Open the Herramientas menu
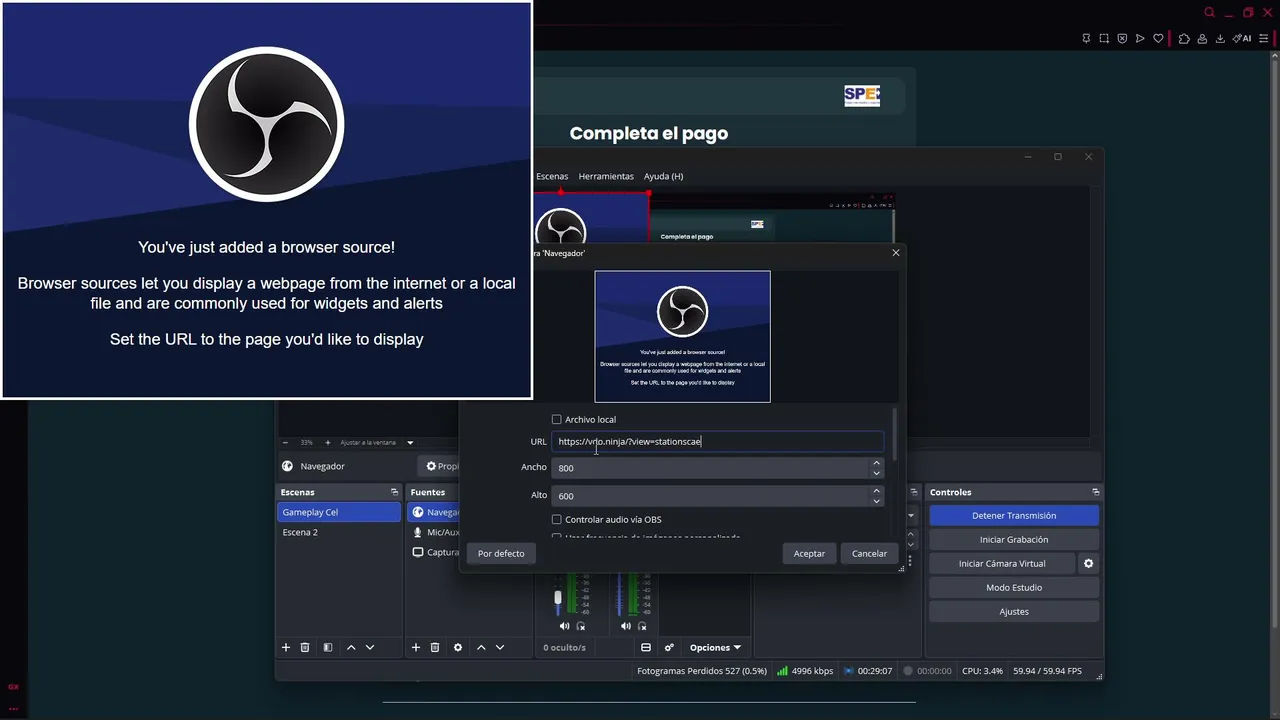Image resolution: width=1280 pixels, height=720 pixels. click(x=606, y=176)
